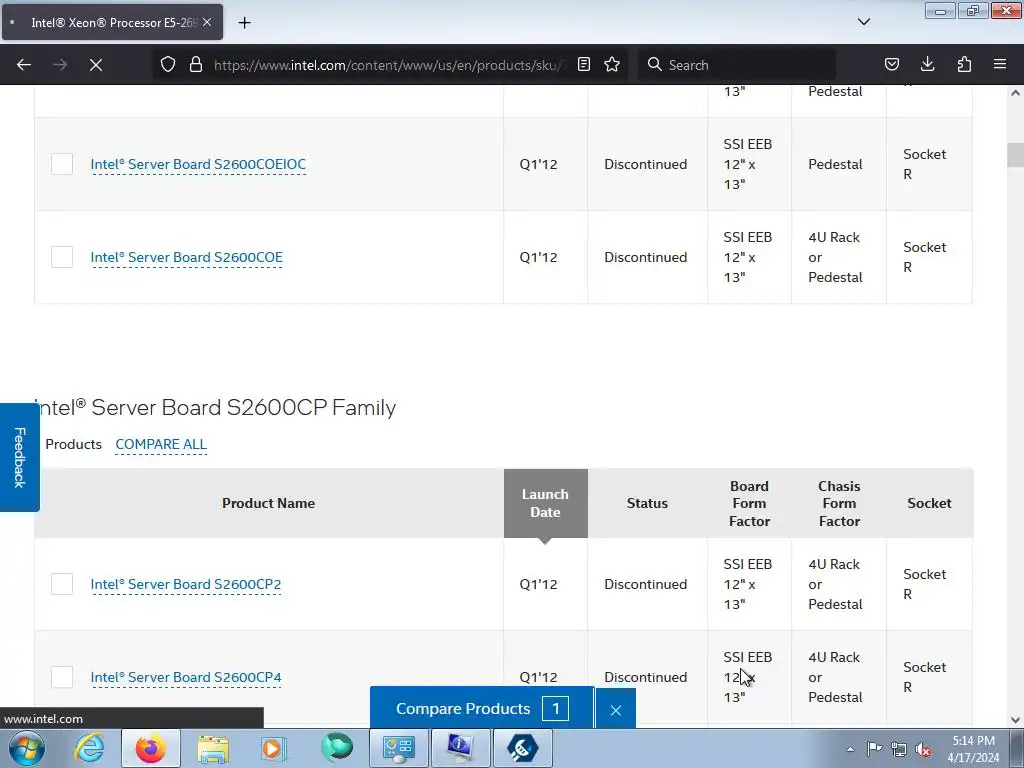
Task: Open the Firefox downloads panel
Action: pos(927,65)
